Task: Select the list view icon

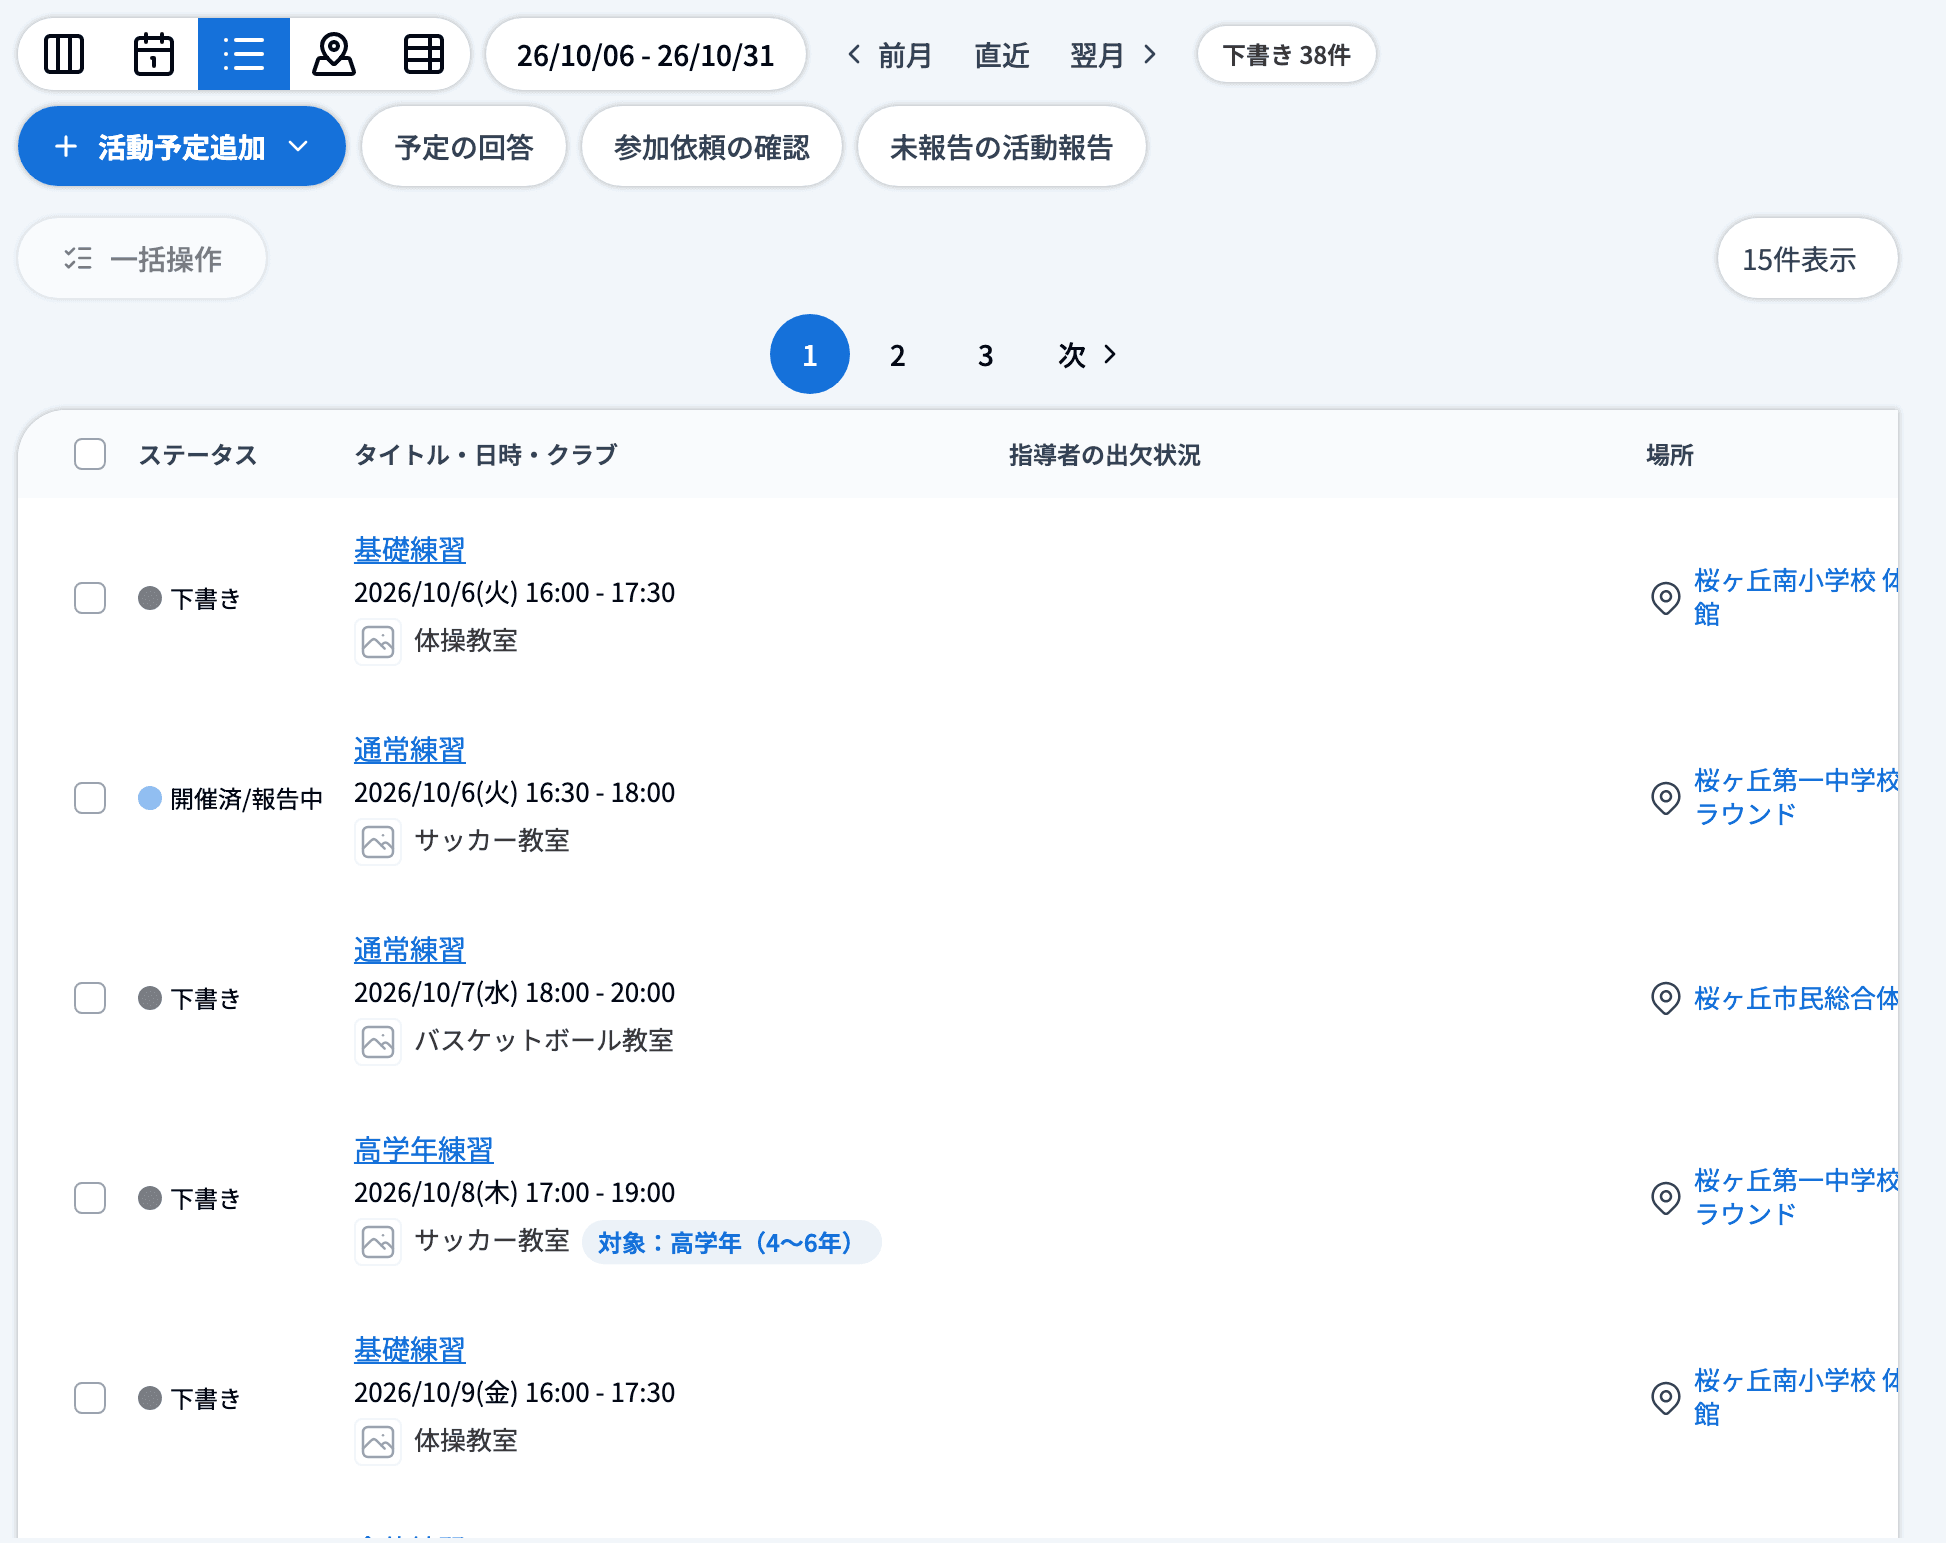Action: click(243, 54)
